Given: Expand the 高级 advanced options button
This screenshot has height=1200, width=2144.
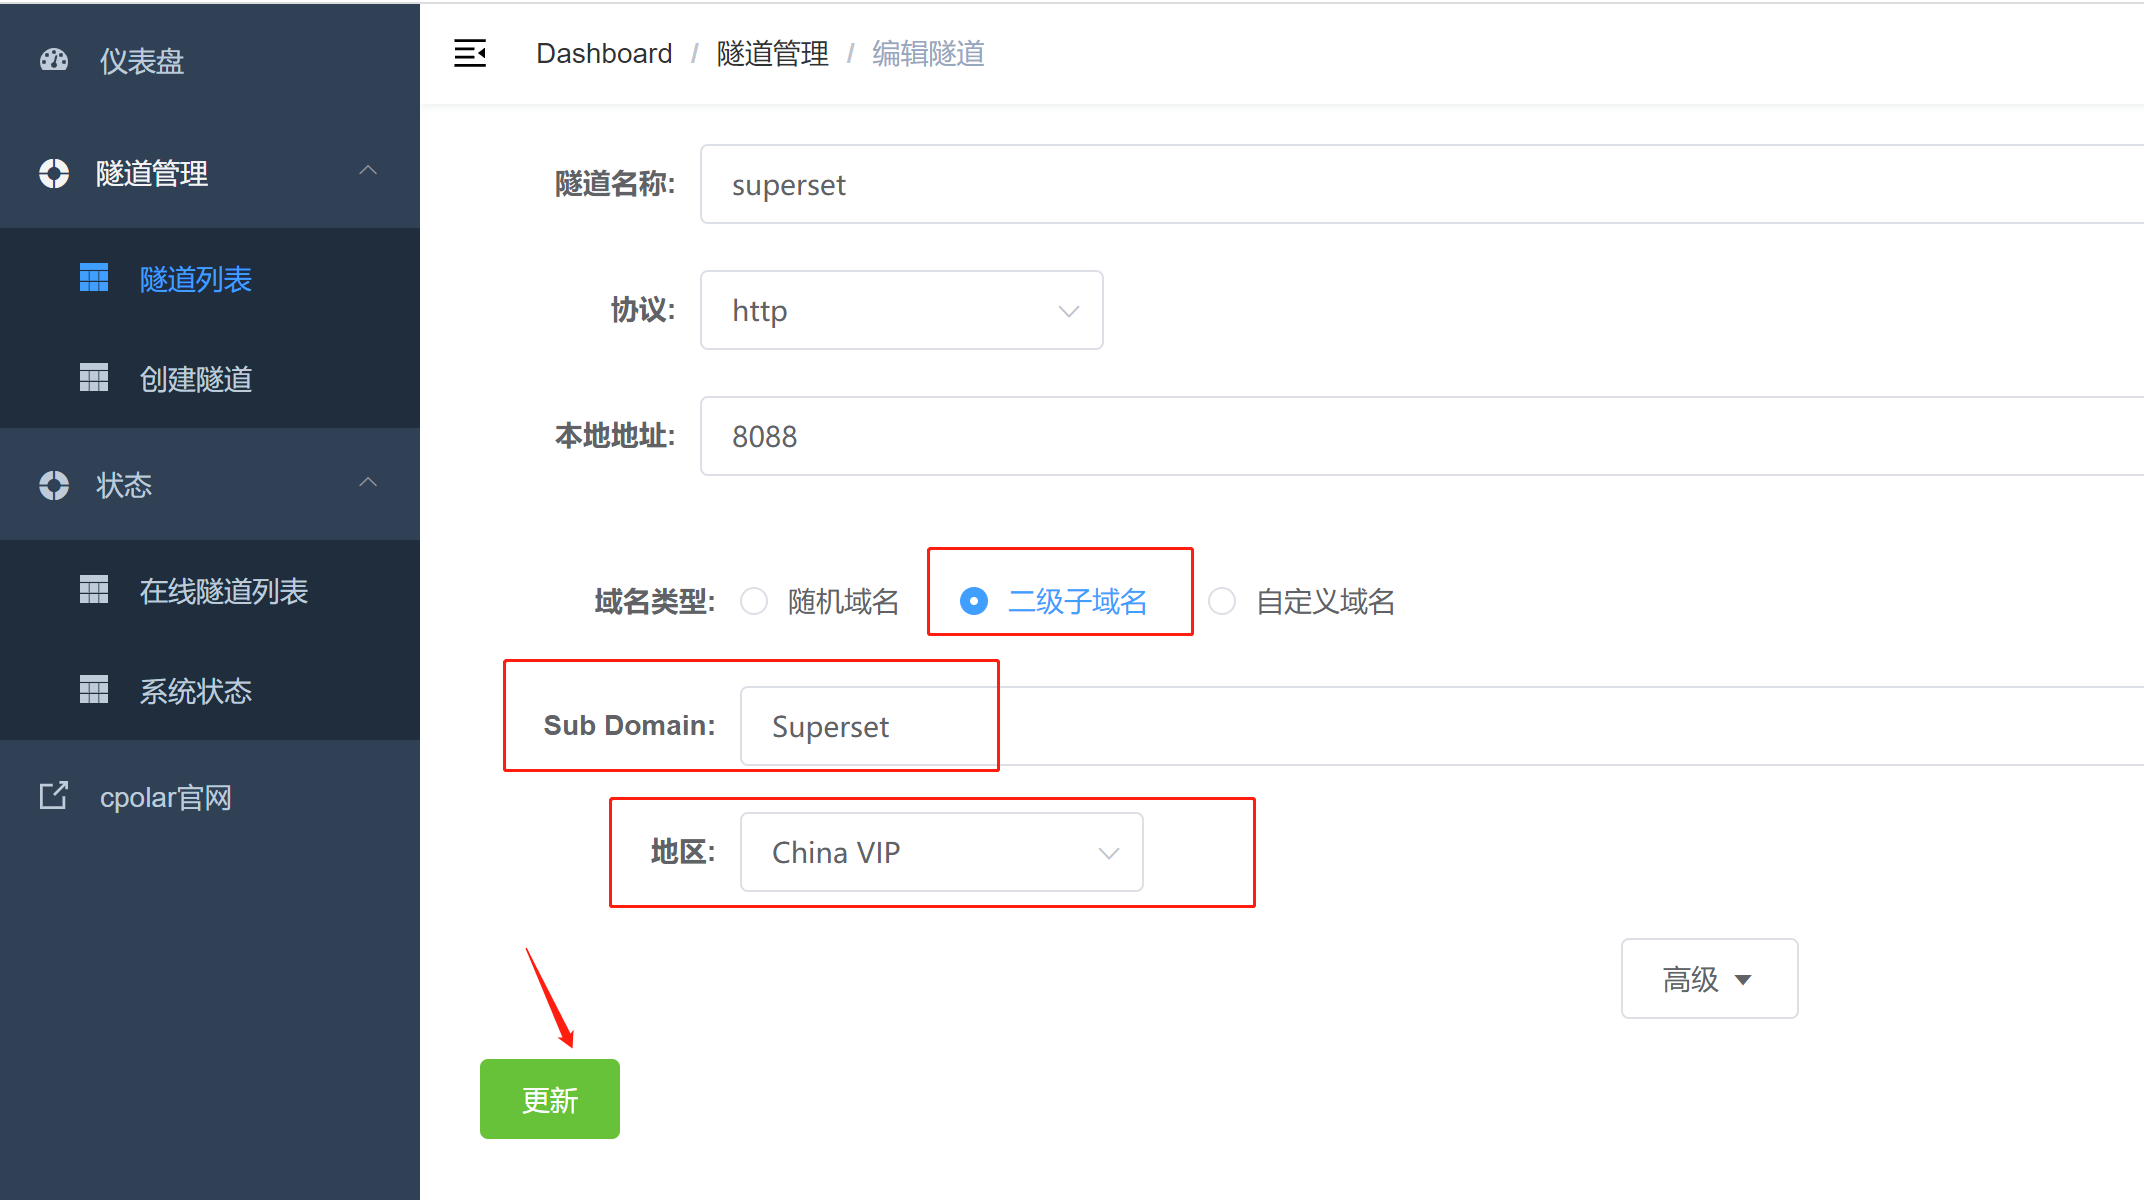Looking at the screenshot, I should click(1709, 979).
